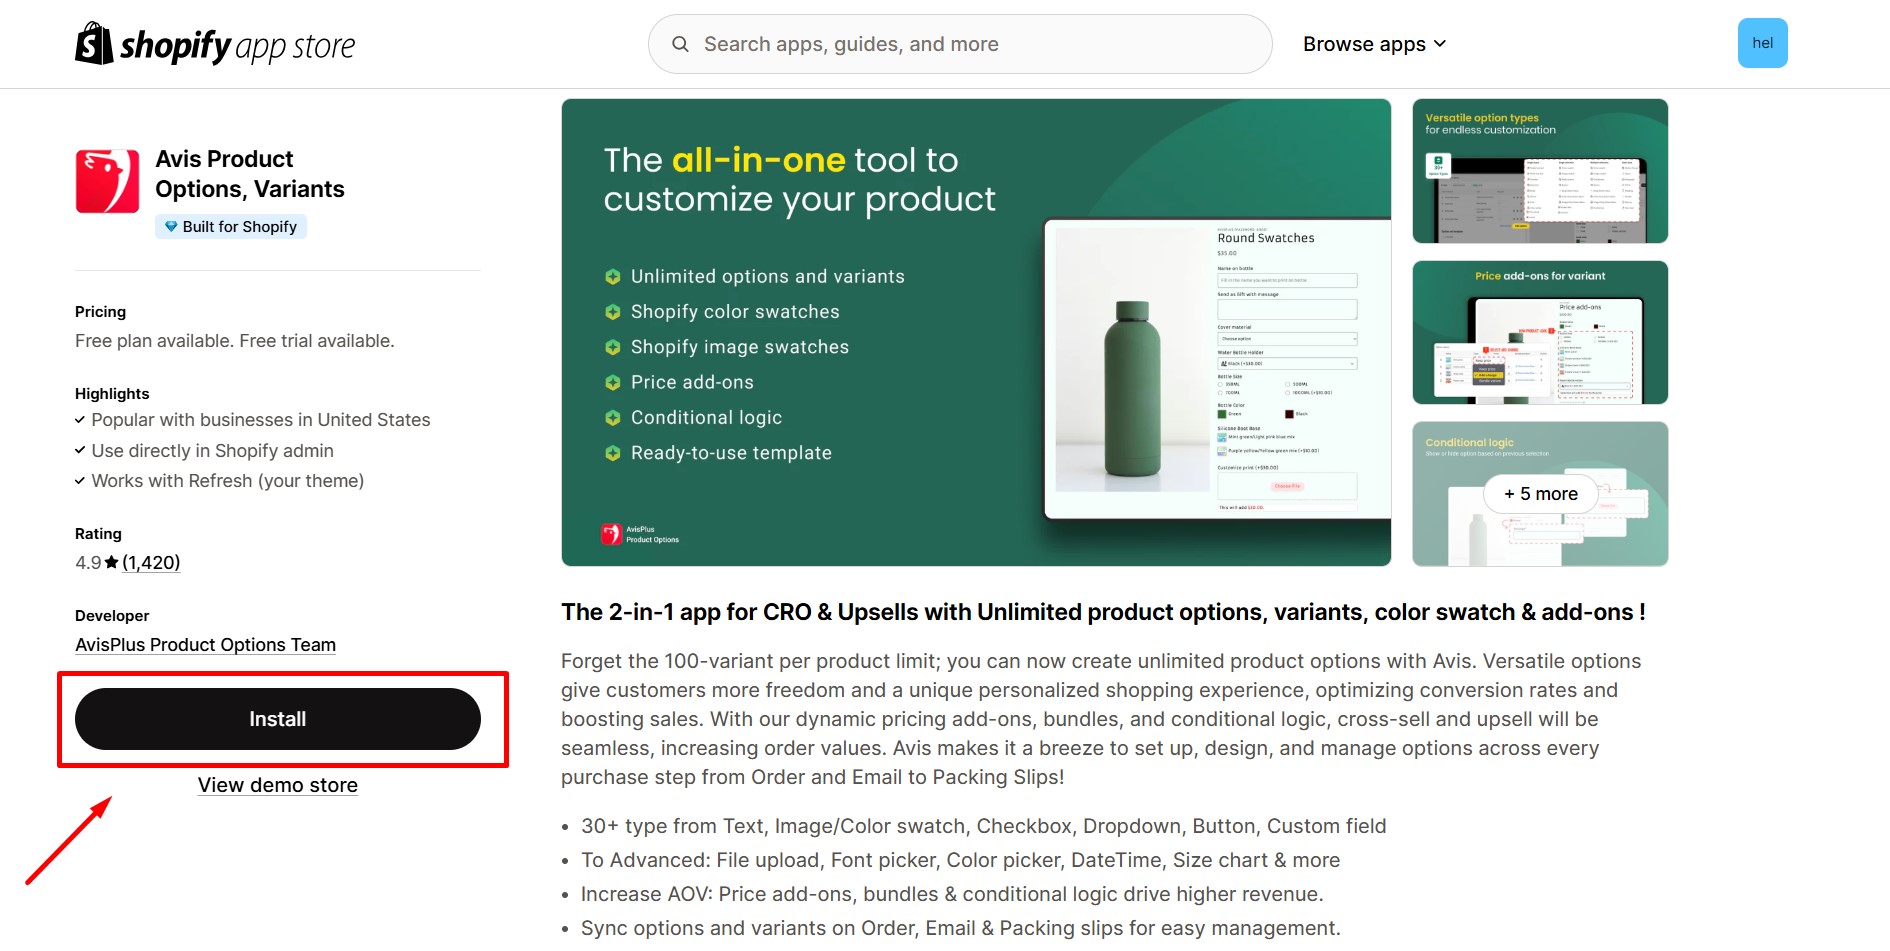Click the rating star icon
Viewport: 1890px width, 951px height.
[111, 563]
